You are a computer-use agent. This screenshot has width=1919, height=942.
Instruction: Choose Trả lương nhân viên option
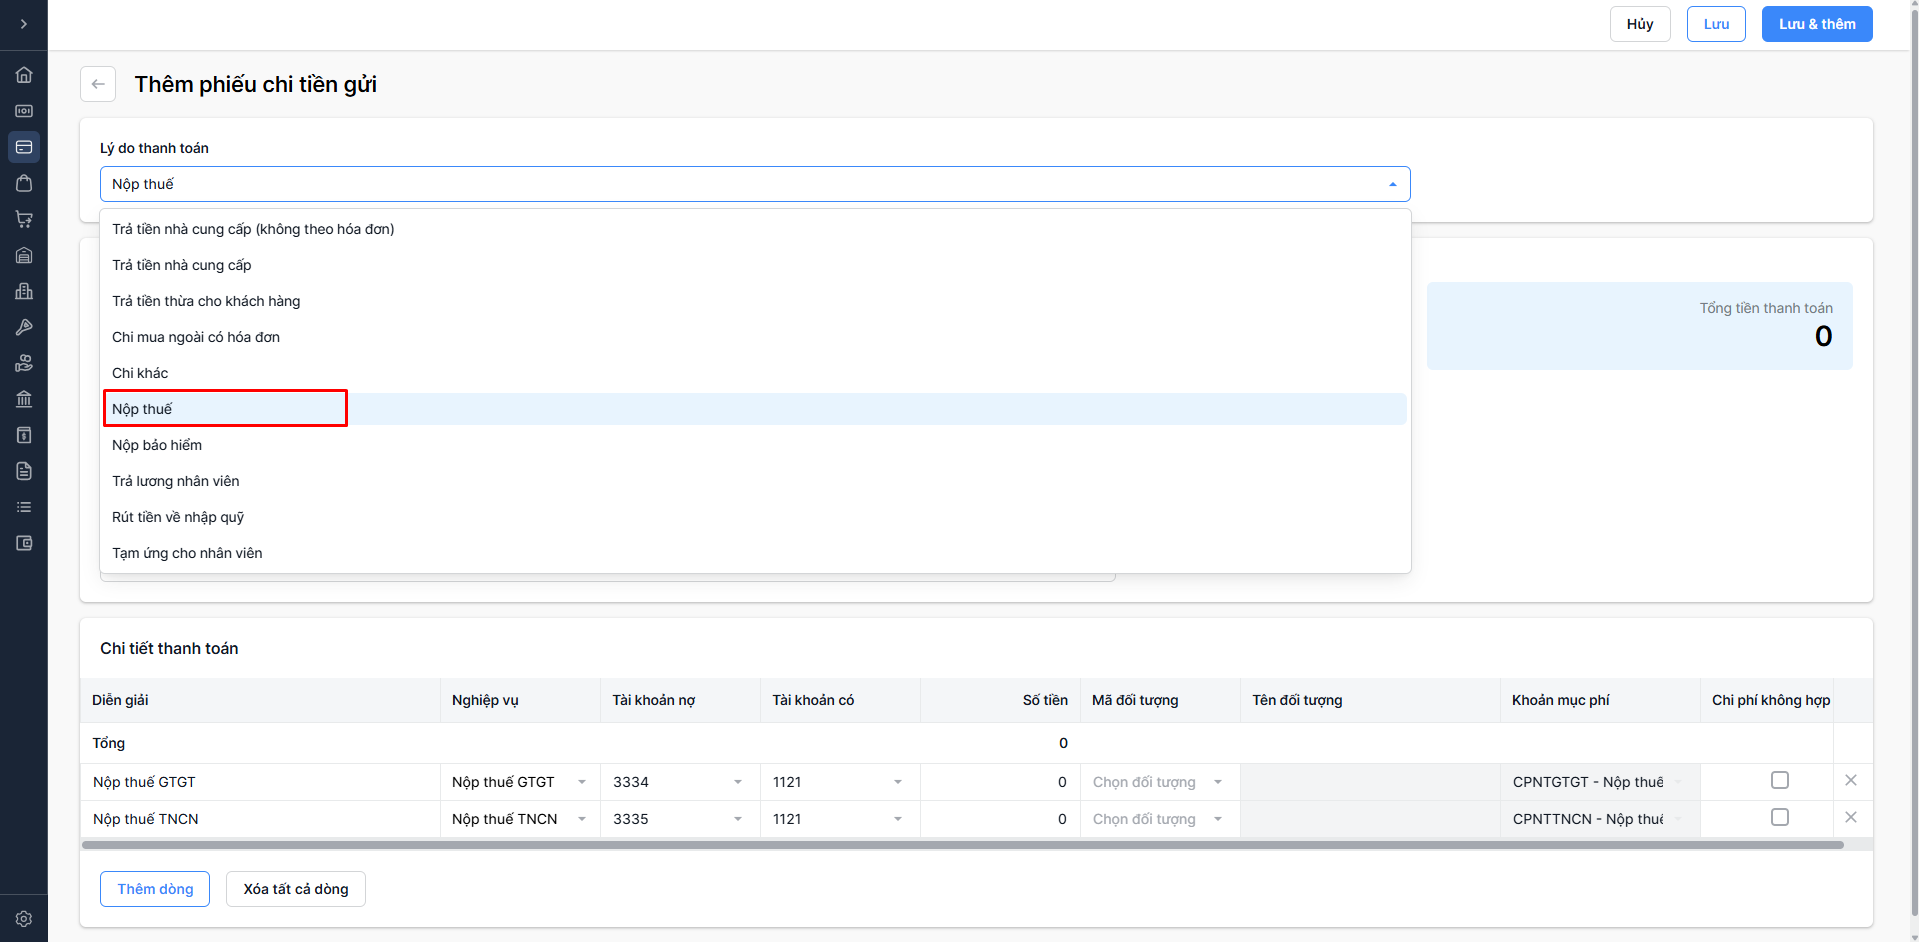coord(176,481)
